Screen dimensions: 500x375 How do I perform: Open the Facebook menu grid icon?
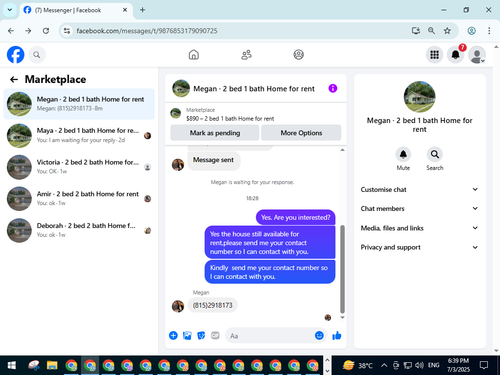[434, 55]
